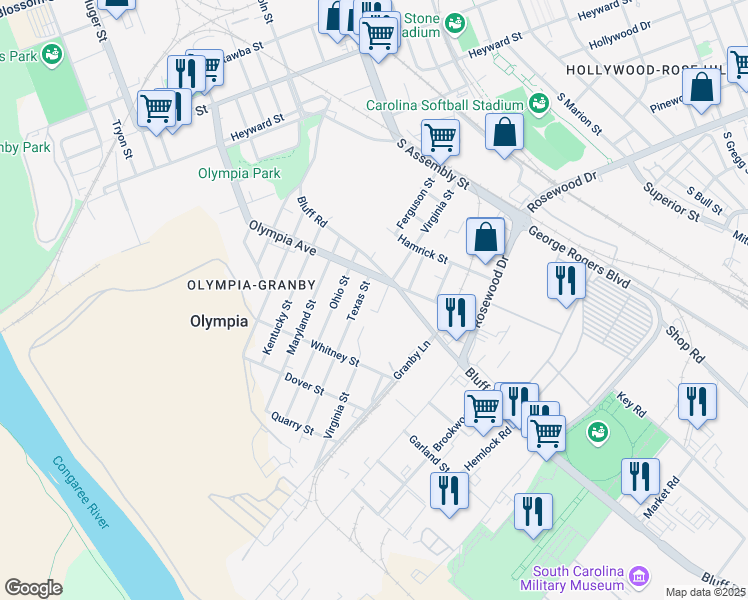The image size is (748, 600).
Task: Click the Texas St street label
Action: 358,301
